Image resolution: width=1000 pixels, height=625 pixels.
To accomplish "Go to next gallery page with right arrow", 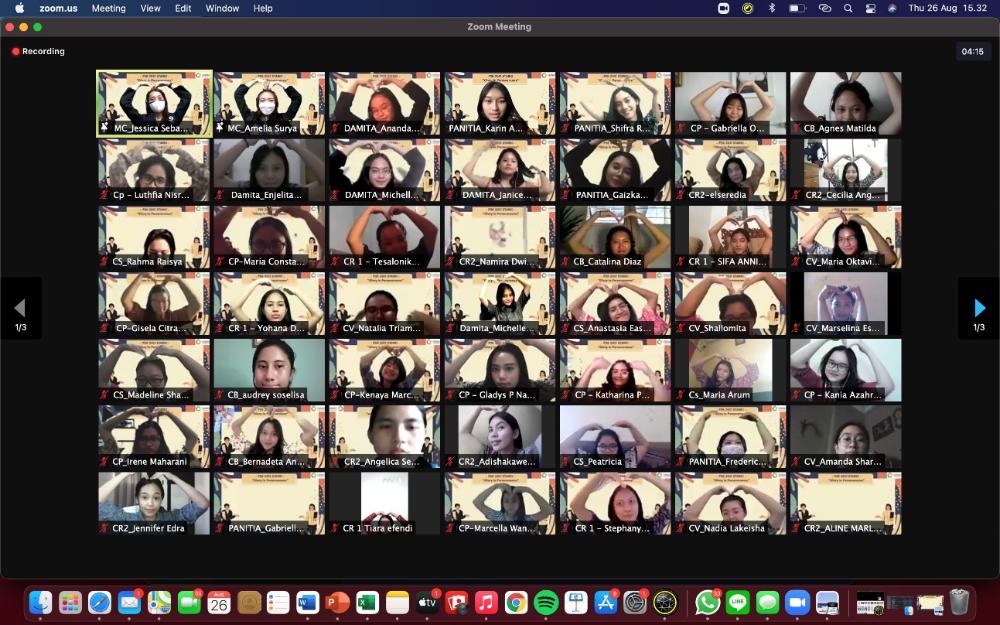I will tap(979, 308).
